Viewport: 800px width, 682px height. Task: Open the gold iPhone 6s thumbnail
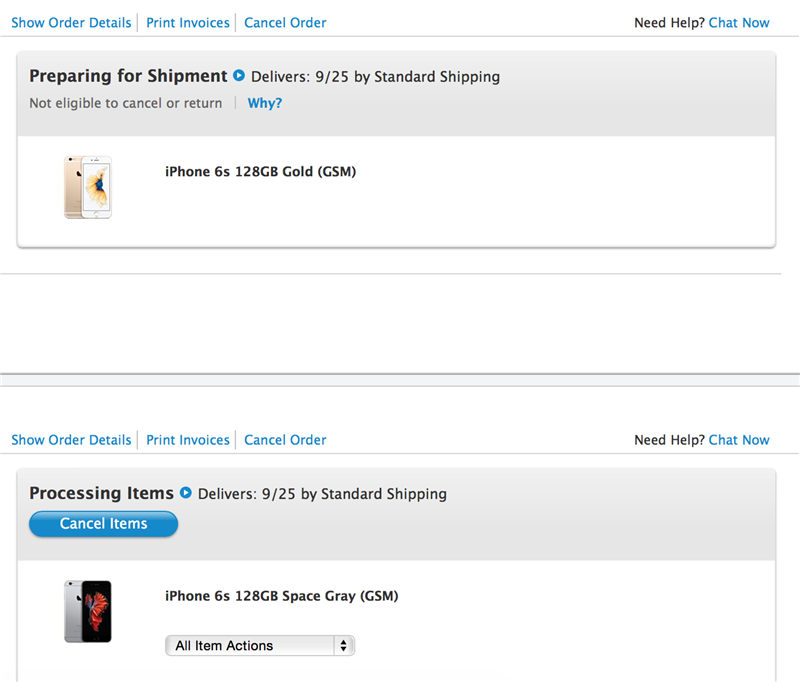click(x=88, y=187)
